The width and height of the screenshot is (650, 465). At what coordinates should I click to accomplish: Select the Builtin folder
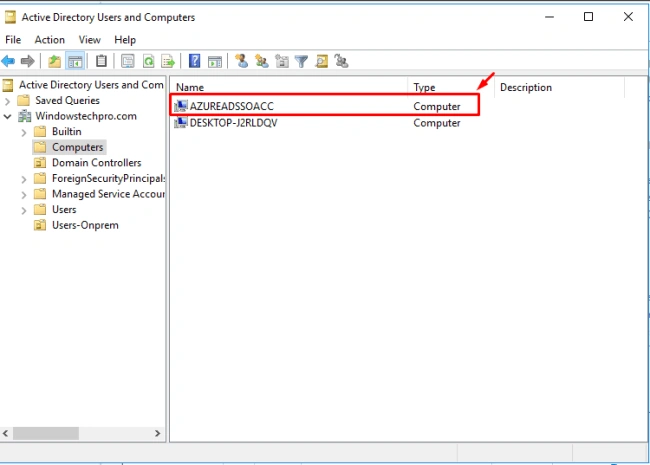[66, 132]
